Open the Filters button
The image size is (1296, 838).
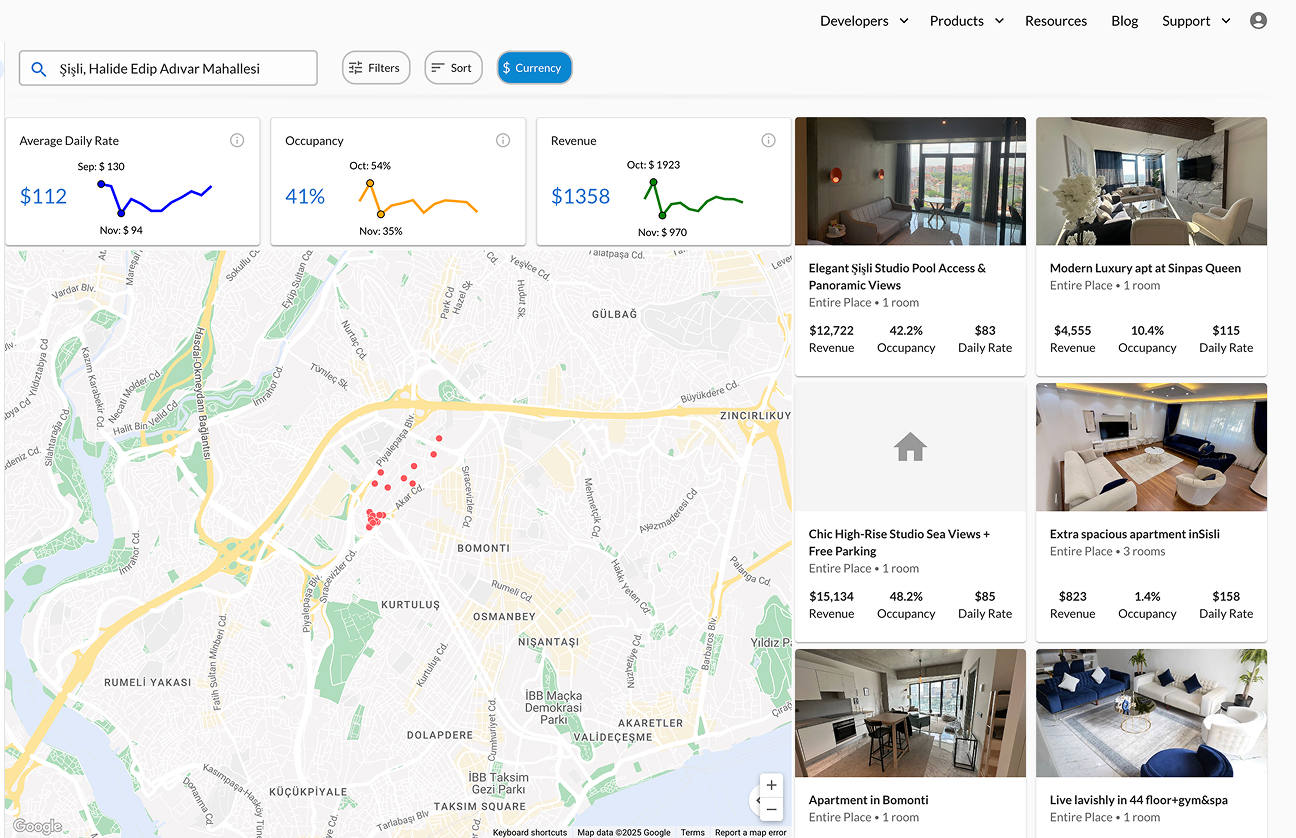point(376,68)
